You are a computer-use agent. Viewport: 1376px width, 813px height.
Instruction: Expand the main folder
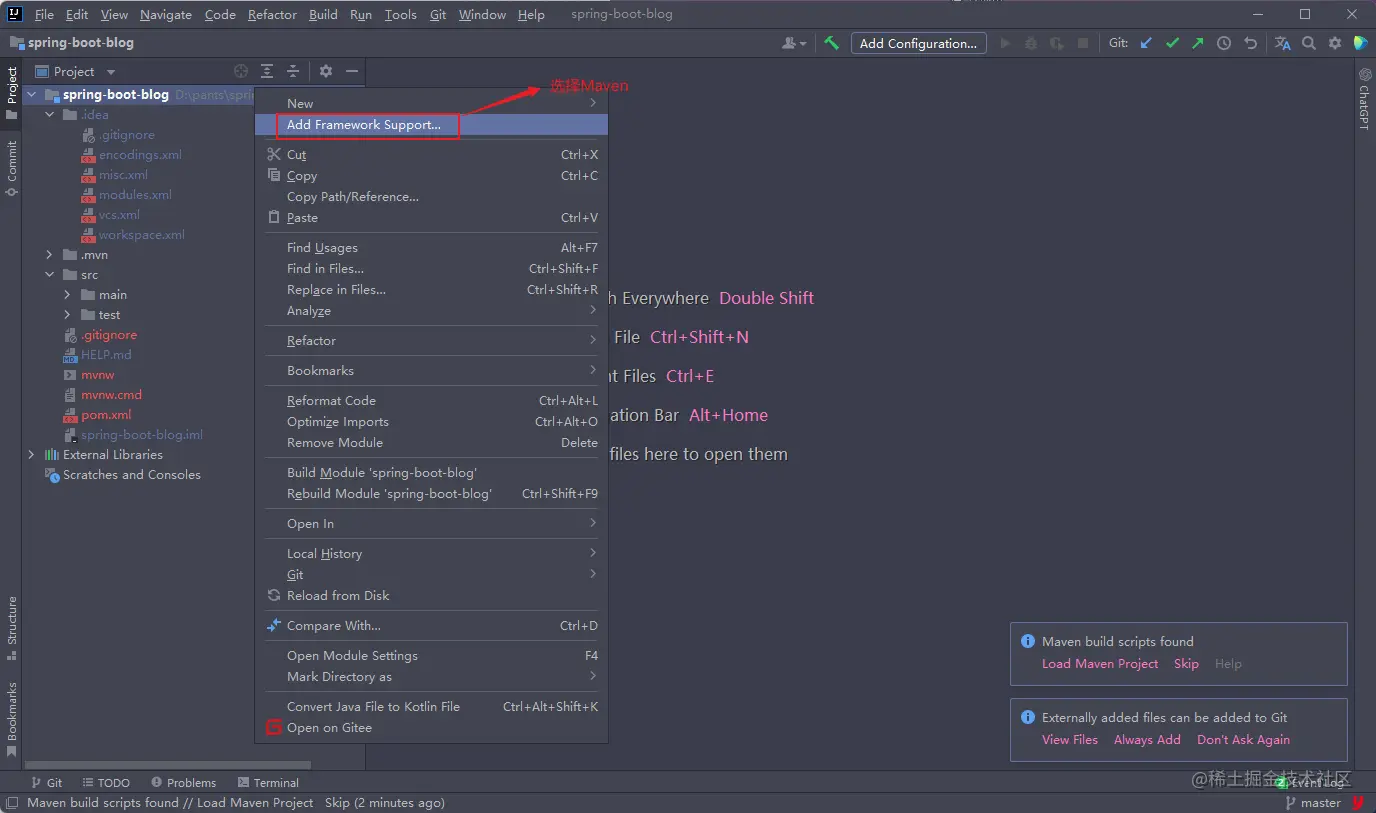pos(68,295)
